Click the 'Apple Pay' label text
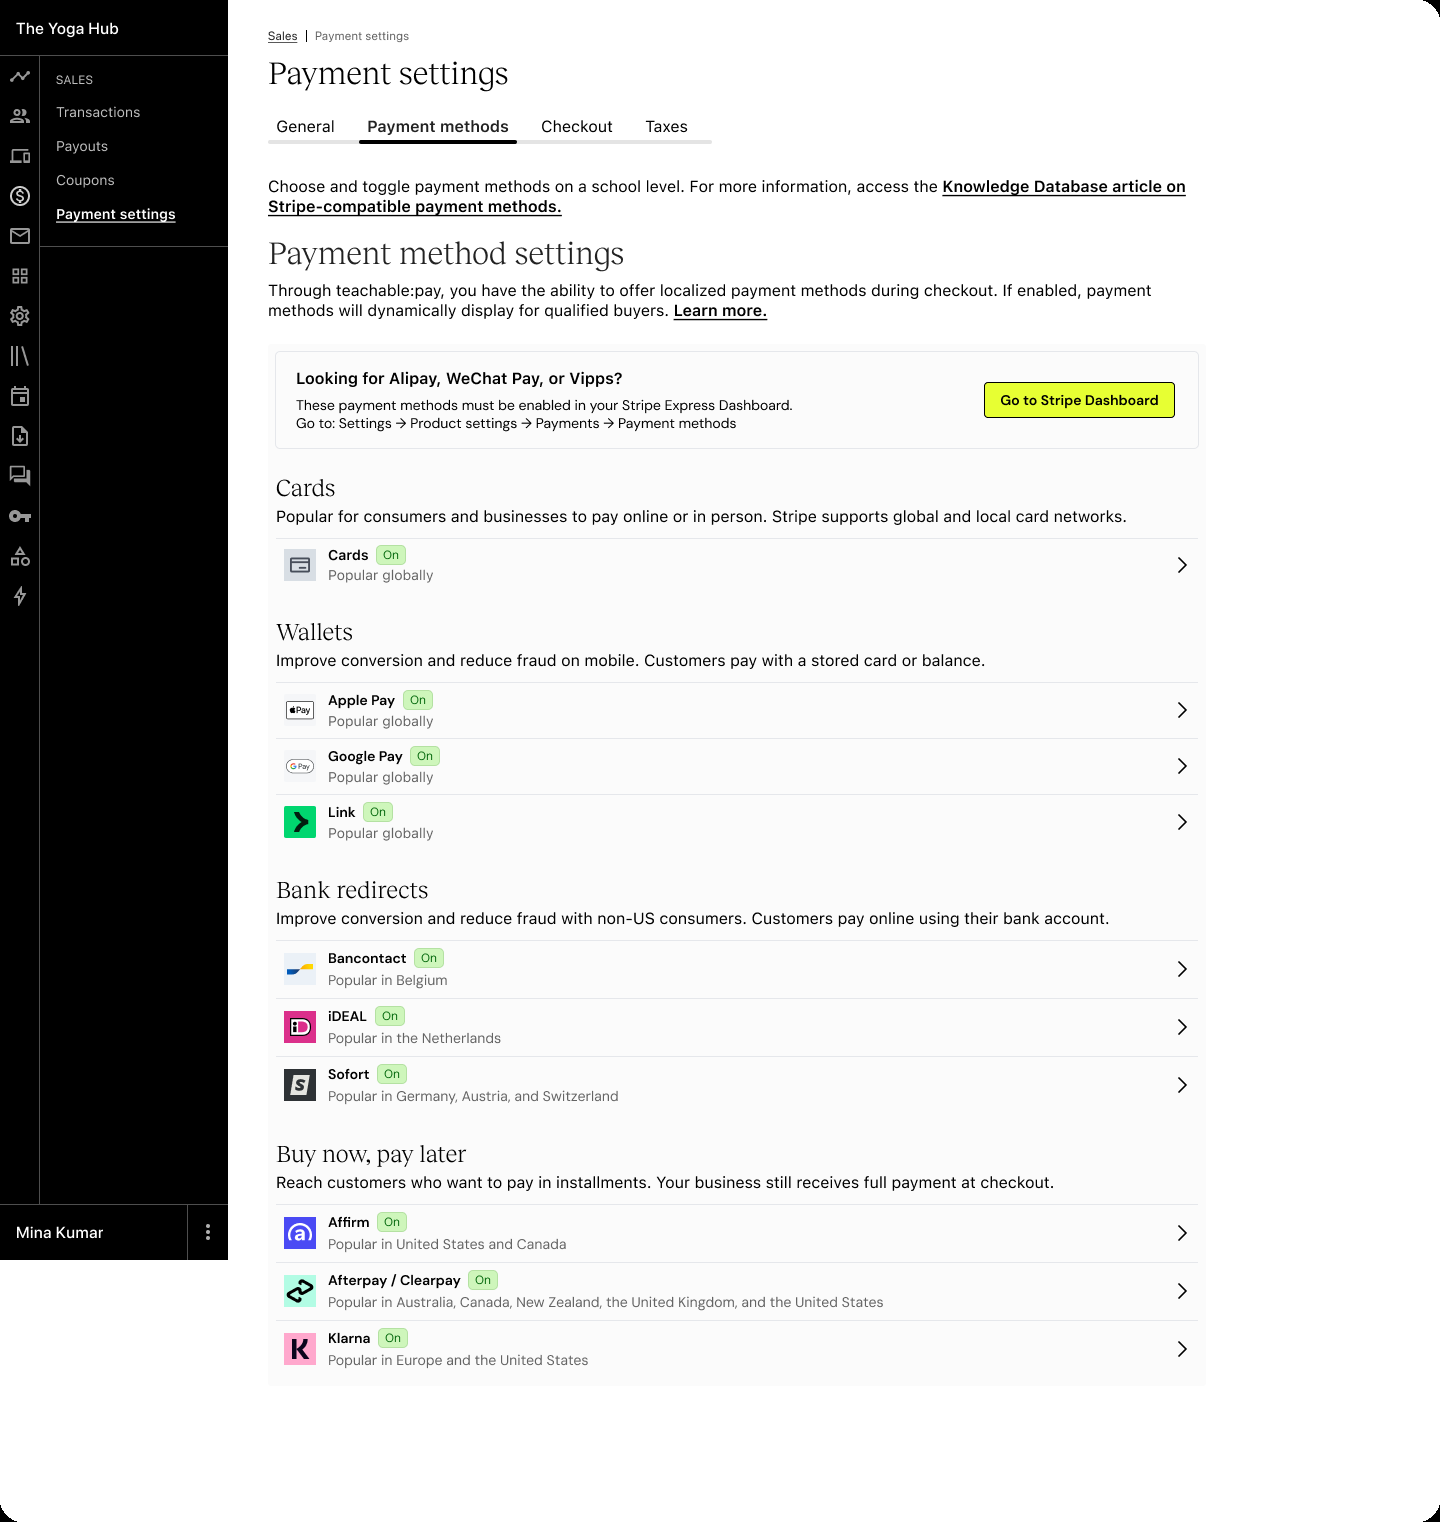The height and width of the screenshot is (1522, 1440). (x=361, y=700)
